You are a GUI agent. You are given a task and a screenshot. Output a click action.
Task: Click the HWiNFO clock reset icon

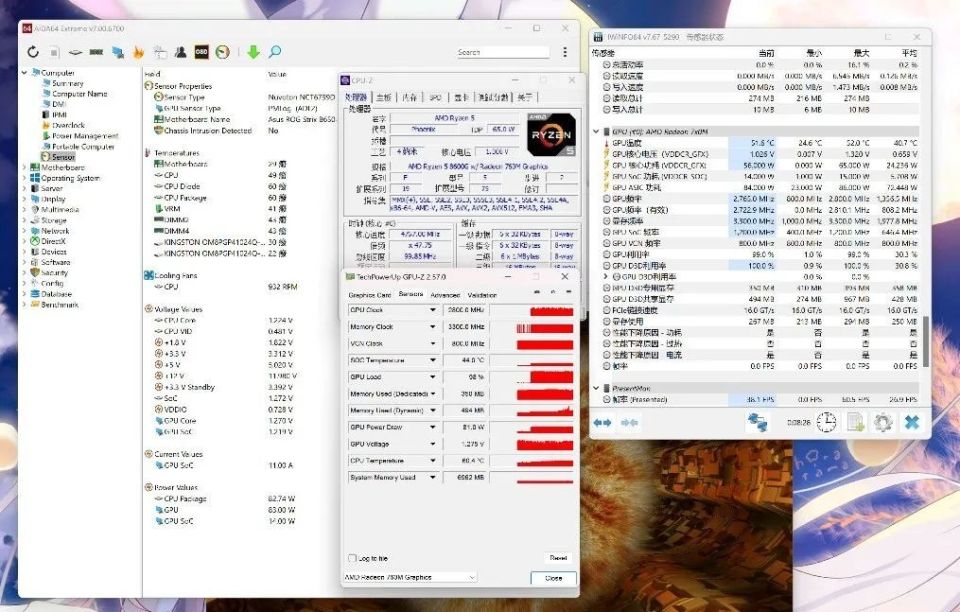pos(826,422)
